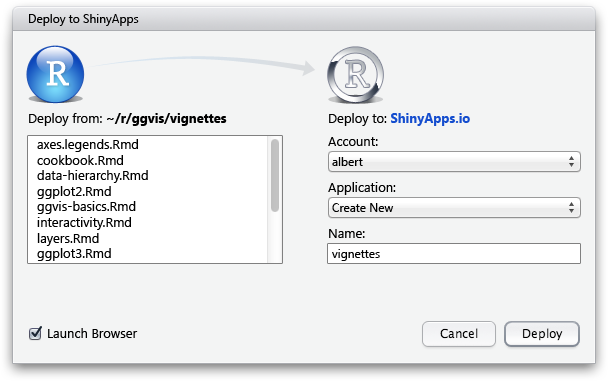Image resolution: width=608 pixels, height=381 pixels.
Task: Click the file list scrollbar thumb
Action: click(x=275, y=175)
